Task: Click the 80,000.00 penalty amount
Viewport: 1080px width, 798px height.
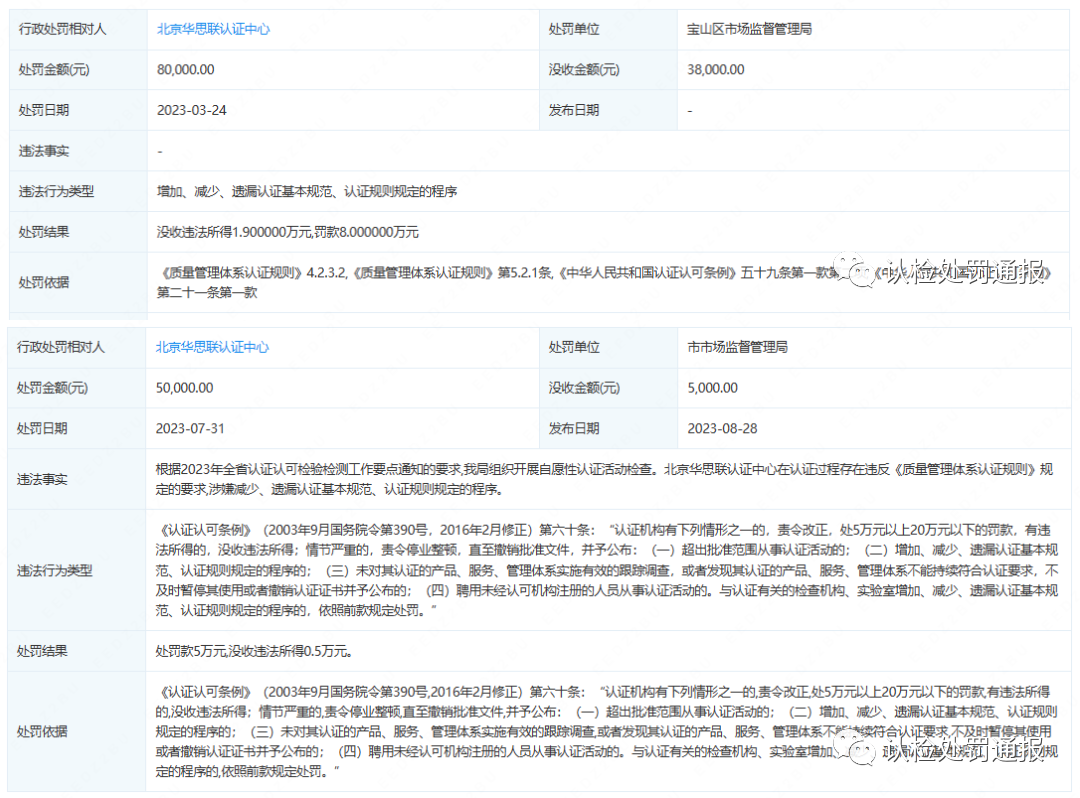Action: pos(185,69)
